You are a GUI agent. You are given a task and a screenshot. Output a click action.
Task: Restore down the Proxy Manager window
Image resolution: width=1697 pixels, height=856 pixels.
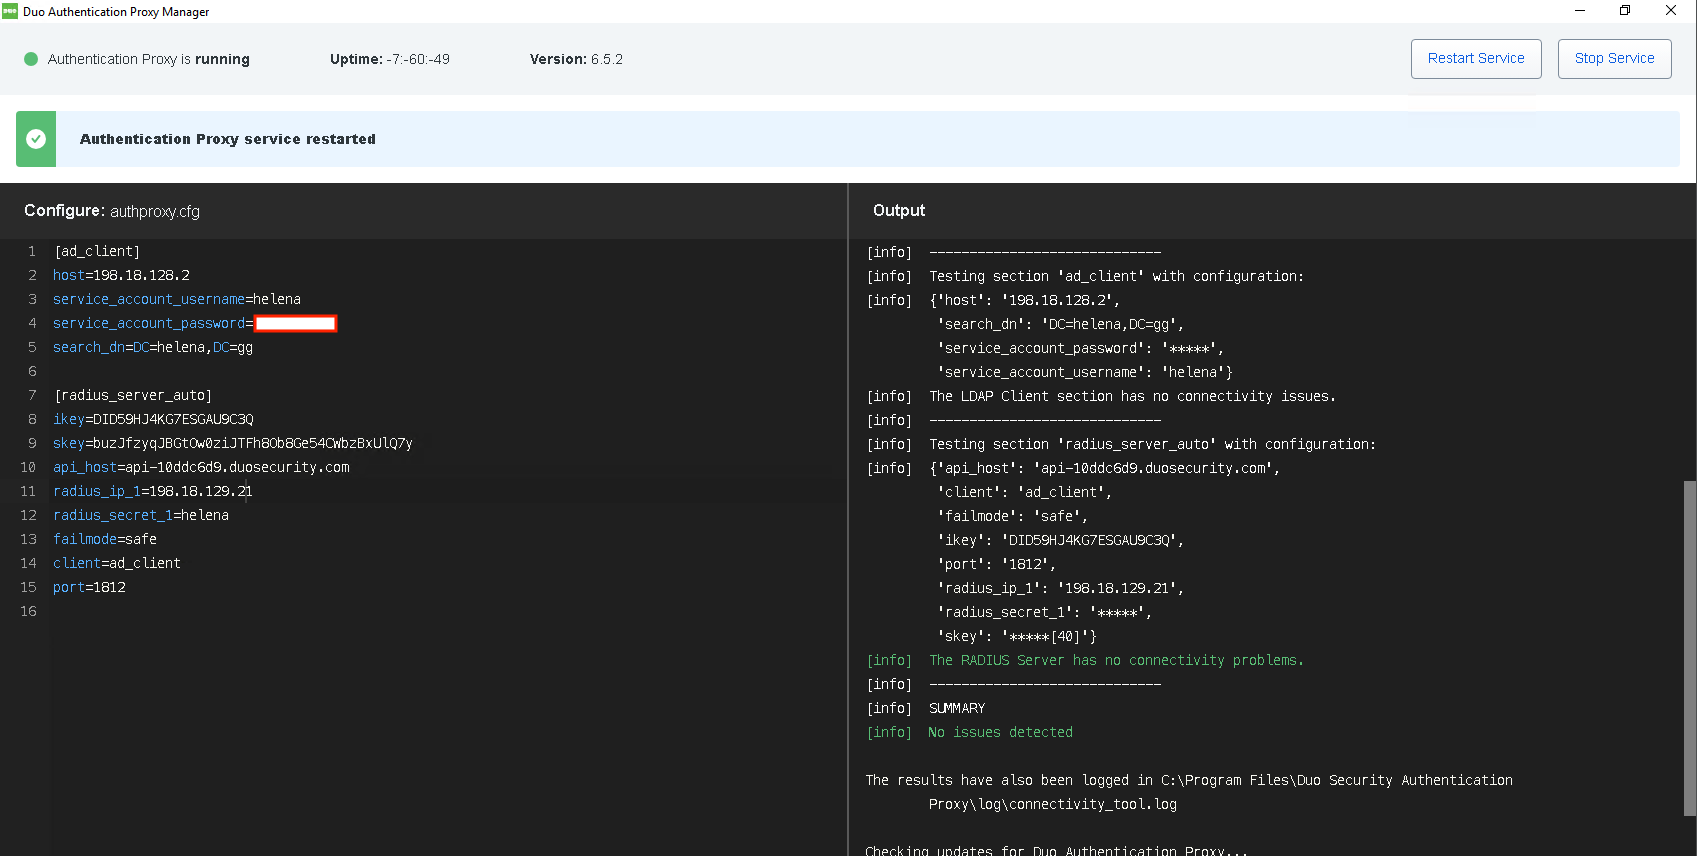click(x=1625, y=11)
